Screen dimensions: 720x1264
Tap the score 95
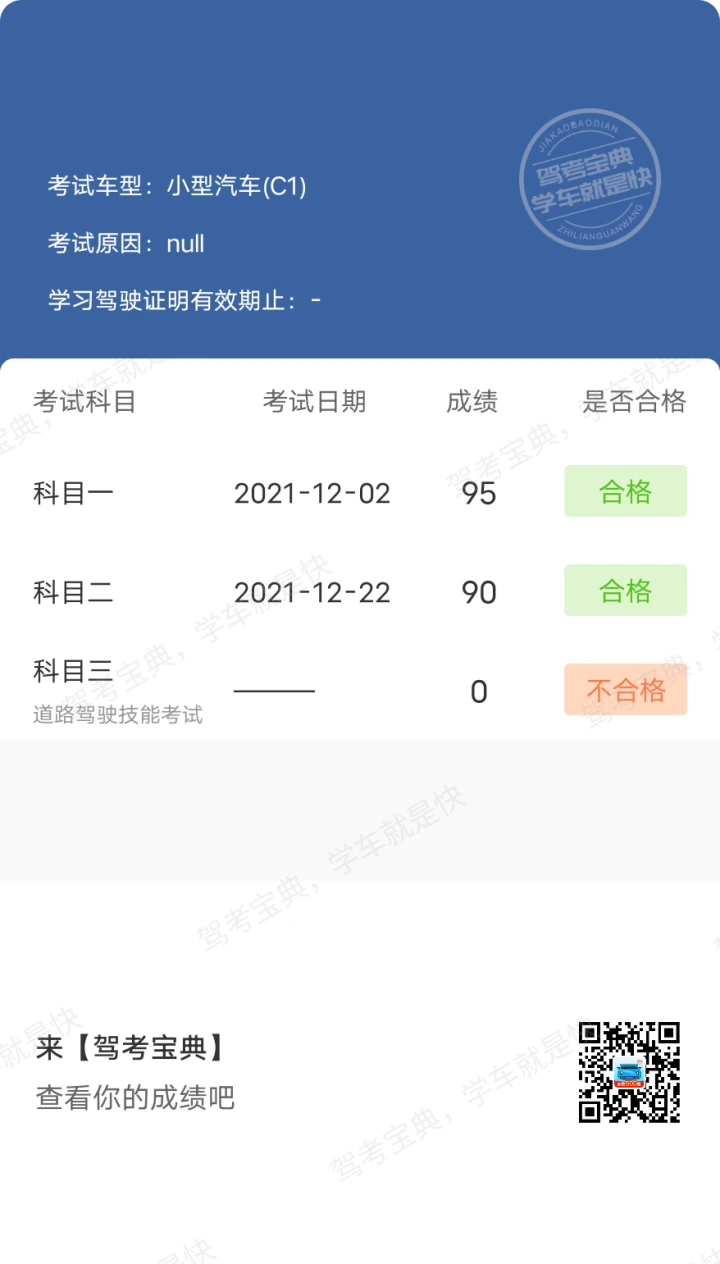pyautogui.click(x=479, y=493)
